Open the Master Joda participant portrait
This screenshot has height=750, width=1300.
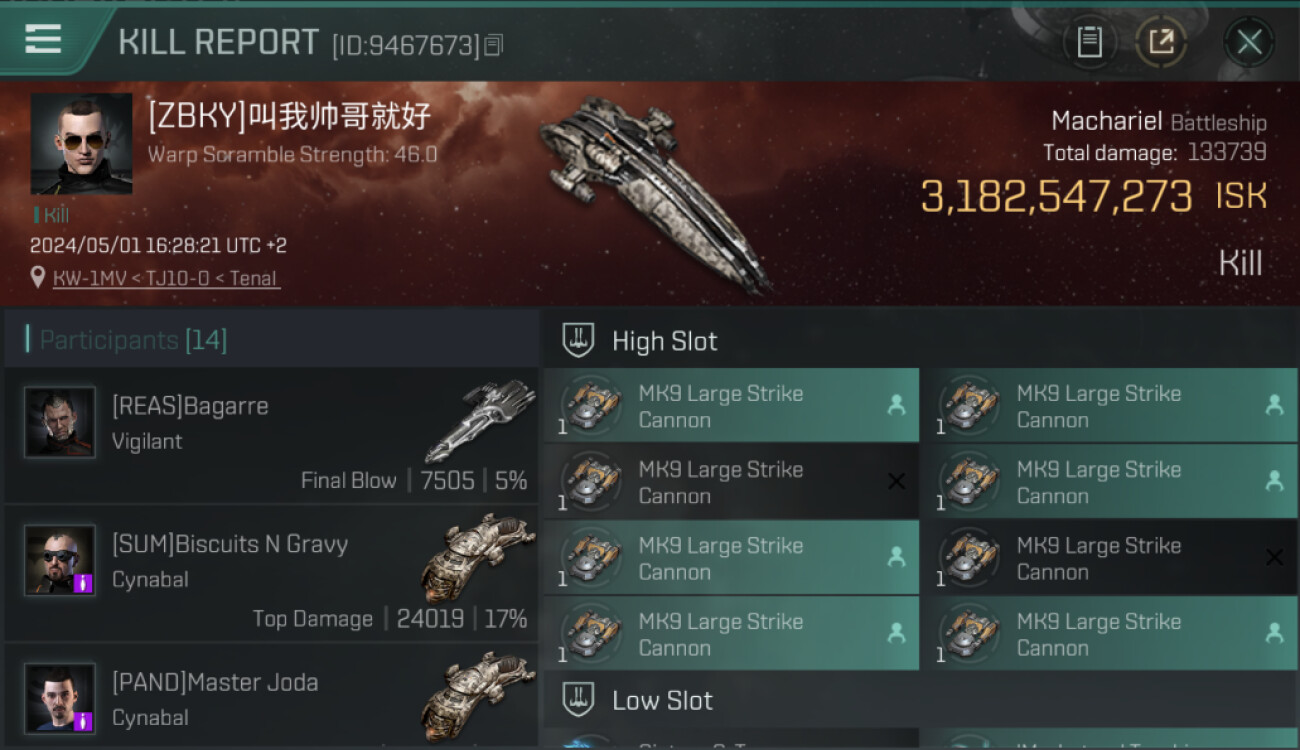(60, 698)
